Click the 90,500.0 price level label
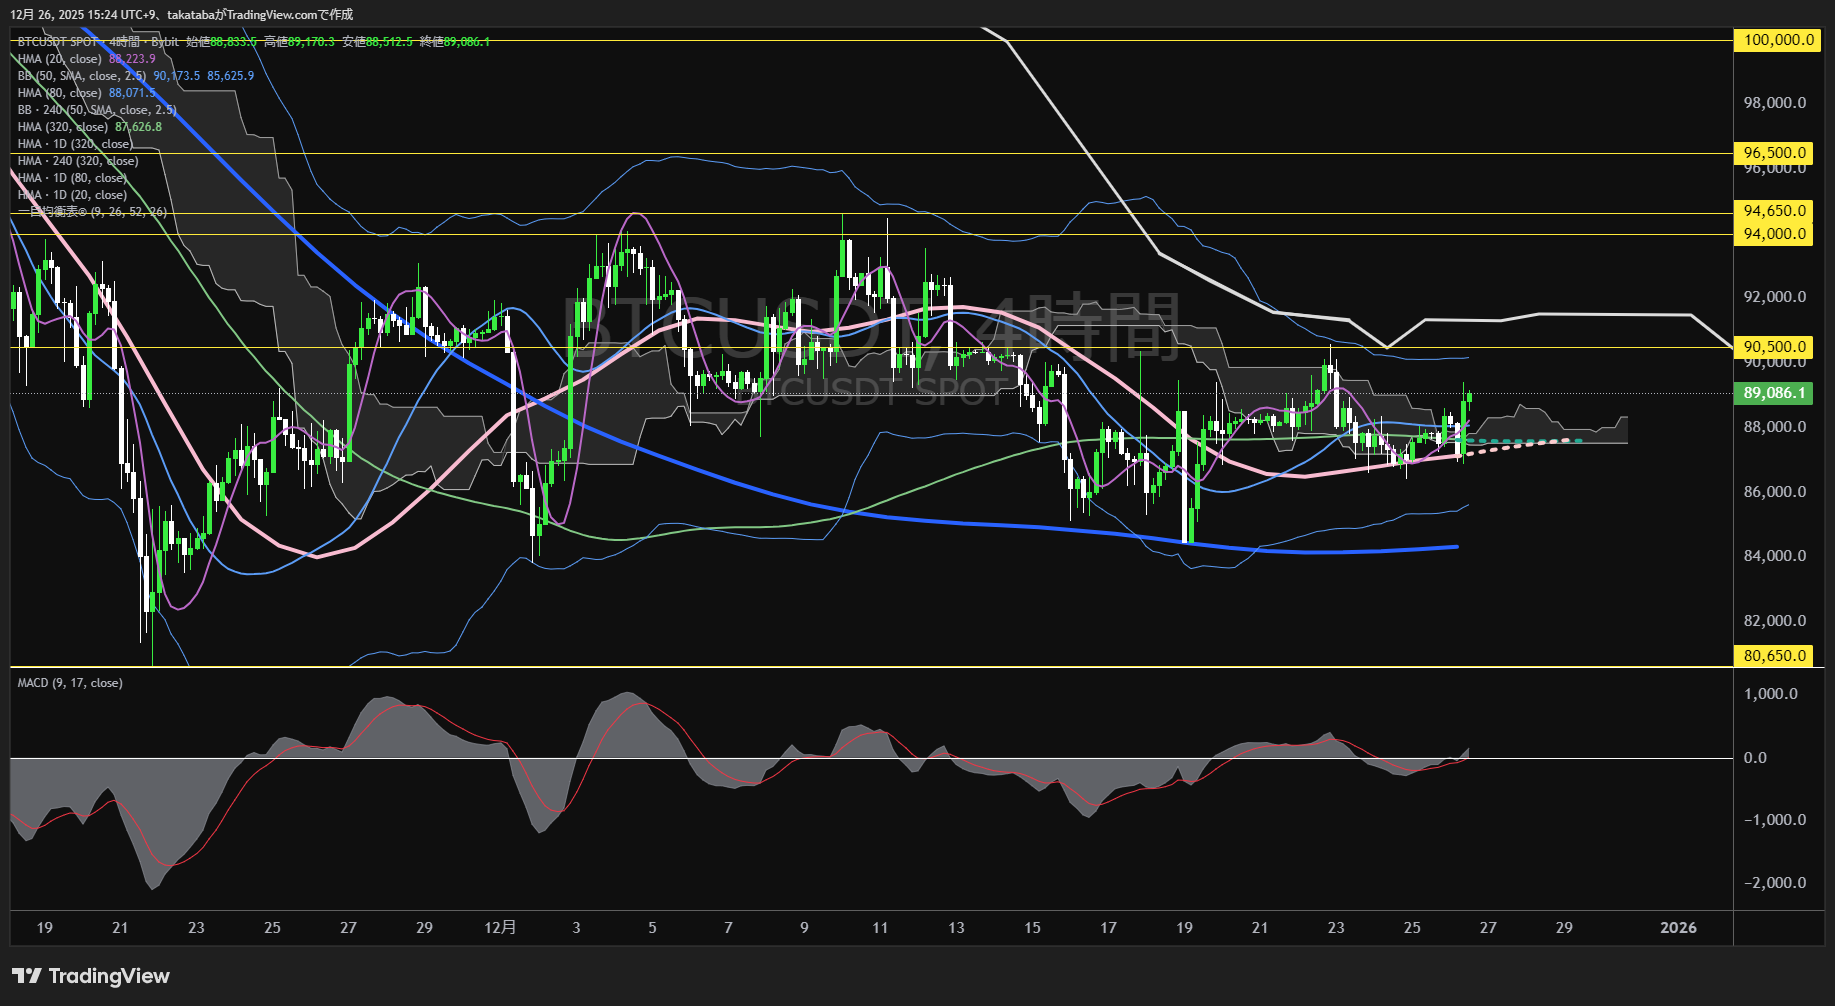The height and width of the screenshot is (1006, 1835). (x=1775, y=347)
